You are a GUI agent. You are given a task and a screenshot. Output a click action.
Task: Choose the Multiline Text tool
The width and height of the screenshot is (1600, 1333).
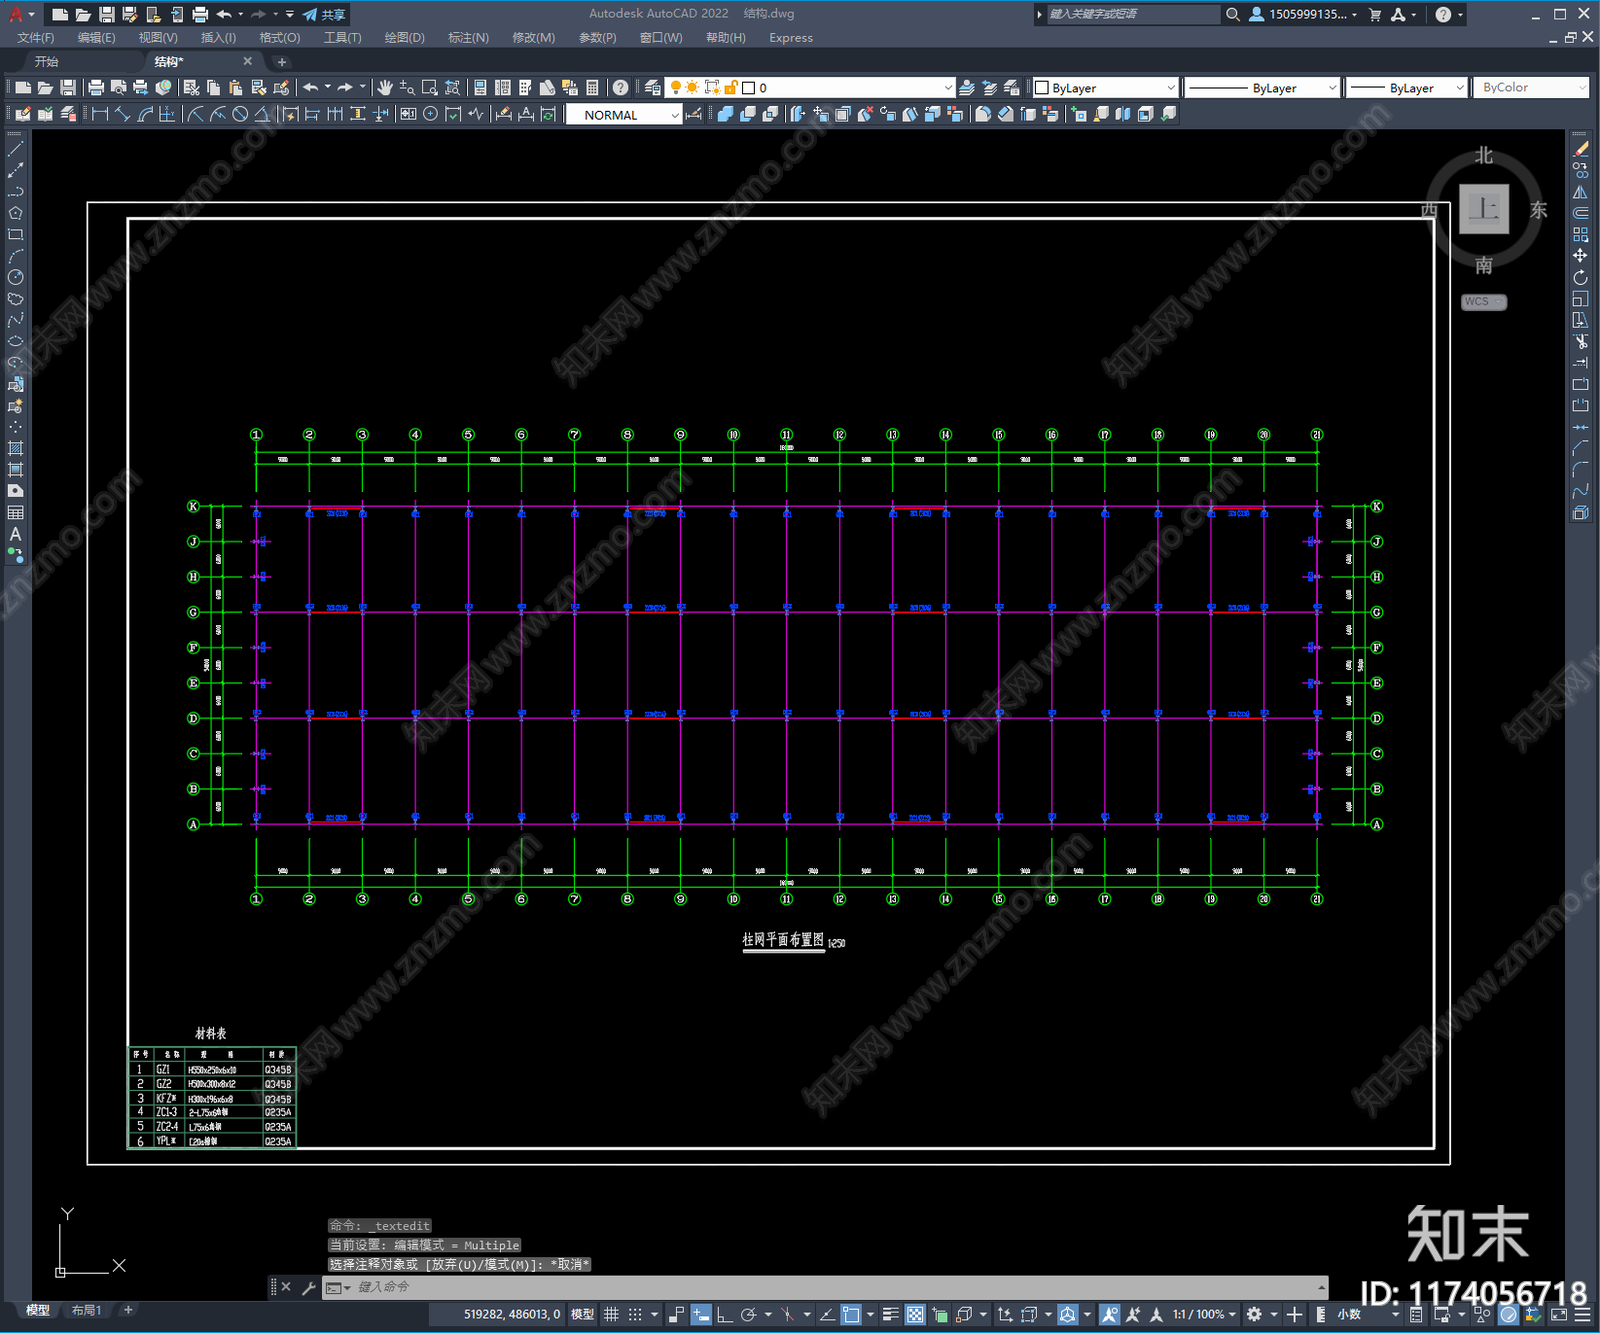coord(15,534)
